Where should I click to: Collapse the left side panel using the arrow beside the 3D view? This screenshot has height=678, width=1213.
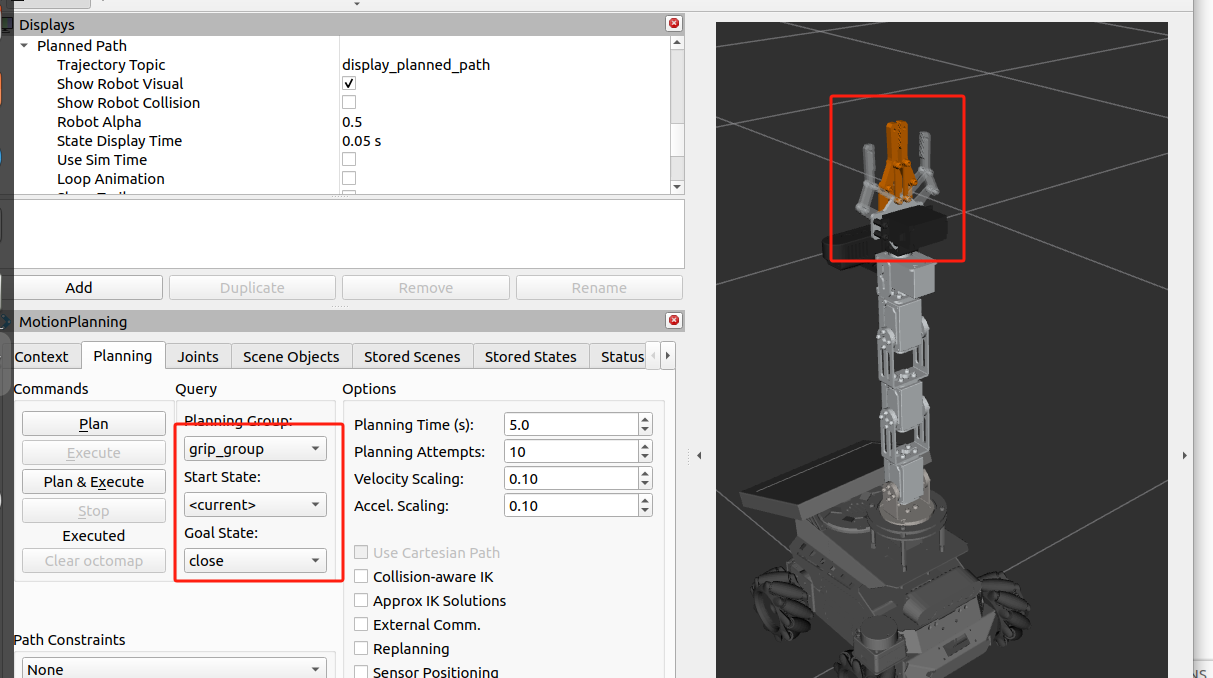[699, 455]
